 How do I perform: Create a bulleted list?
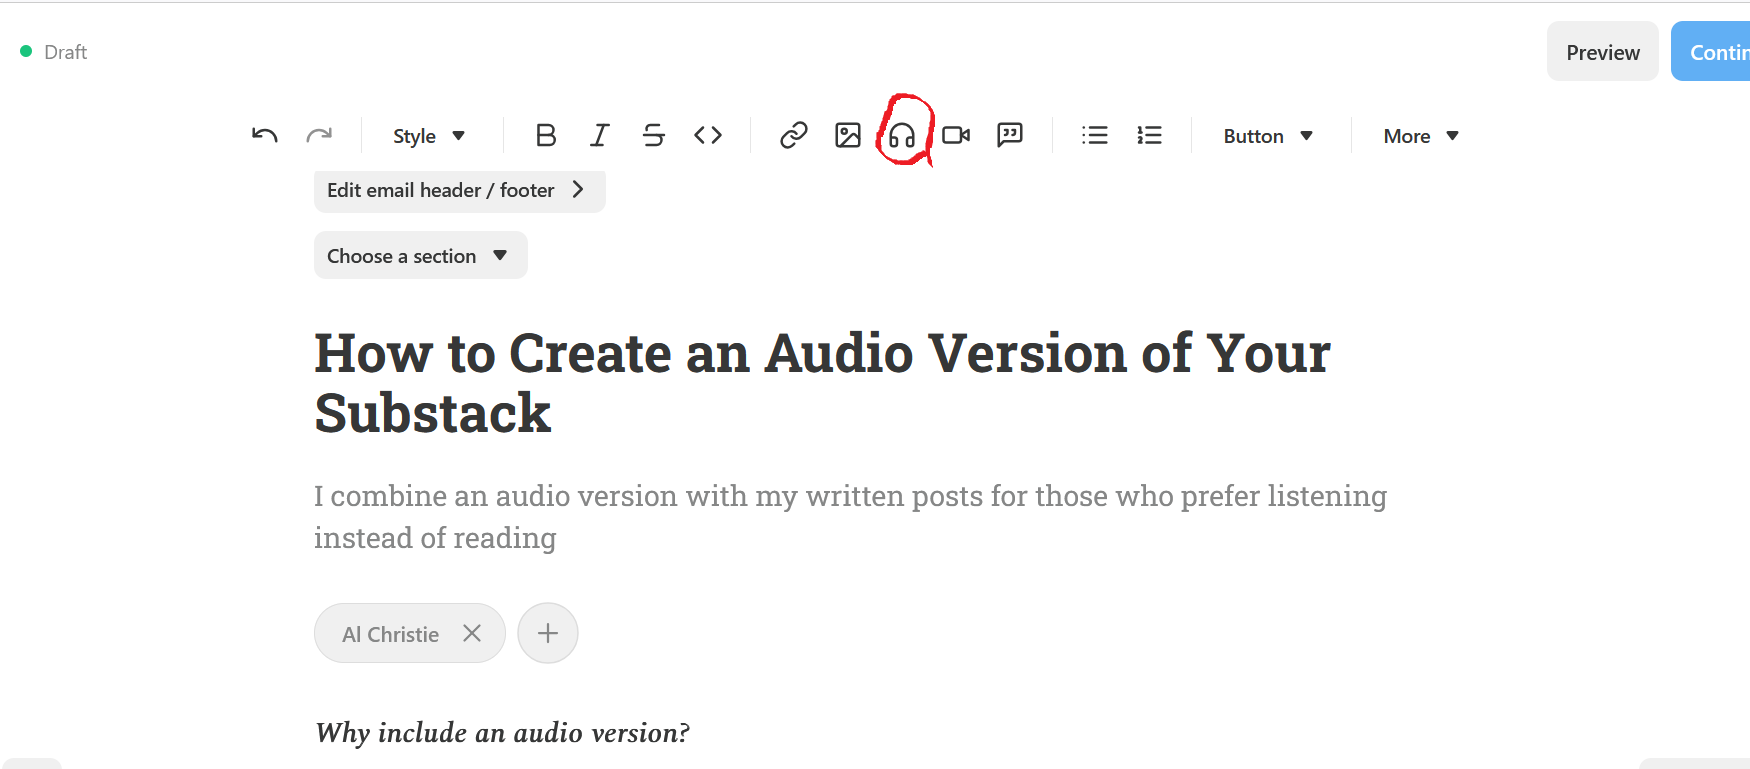click(x=1095, y=135)
